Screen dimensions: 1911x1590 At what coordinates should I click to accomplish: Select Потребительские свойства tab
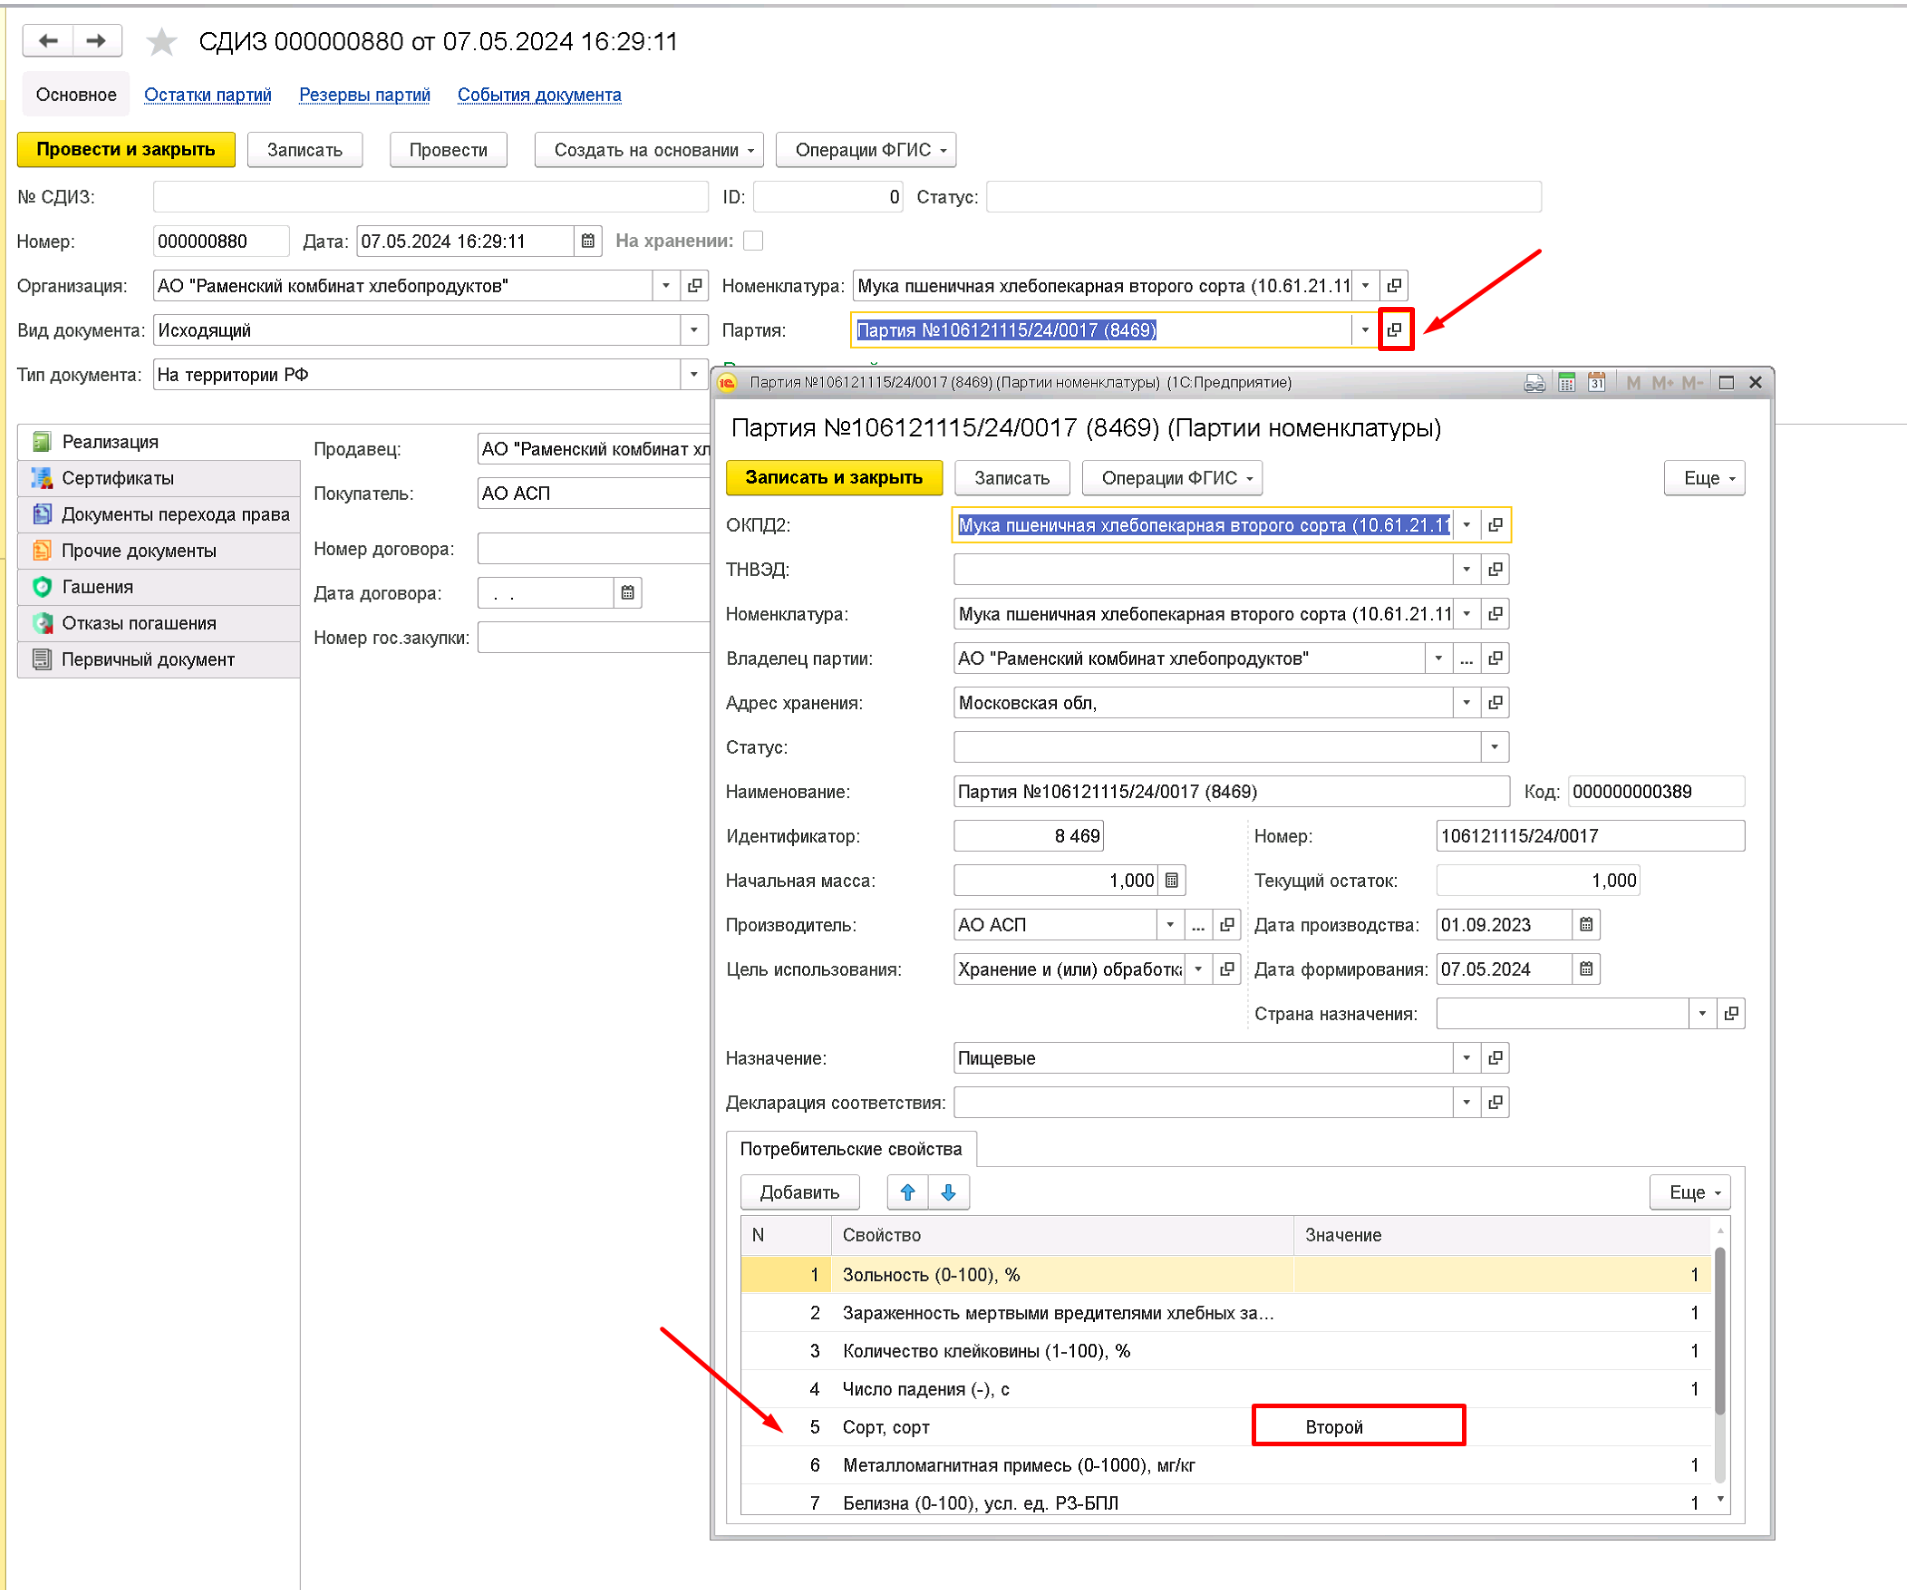tap(851, 1149)
